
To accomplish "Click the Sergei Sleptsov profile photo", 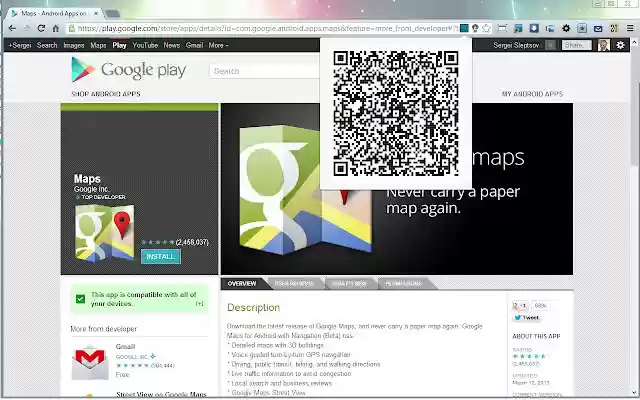I will (604, 45).
